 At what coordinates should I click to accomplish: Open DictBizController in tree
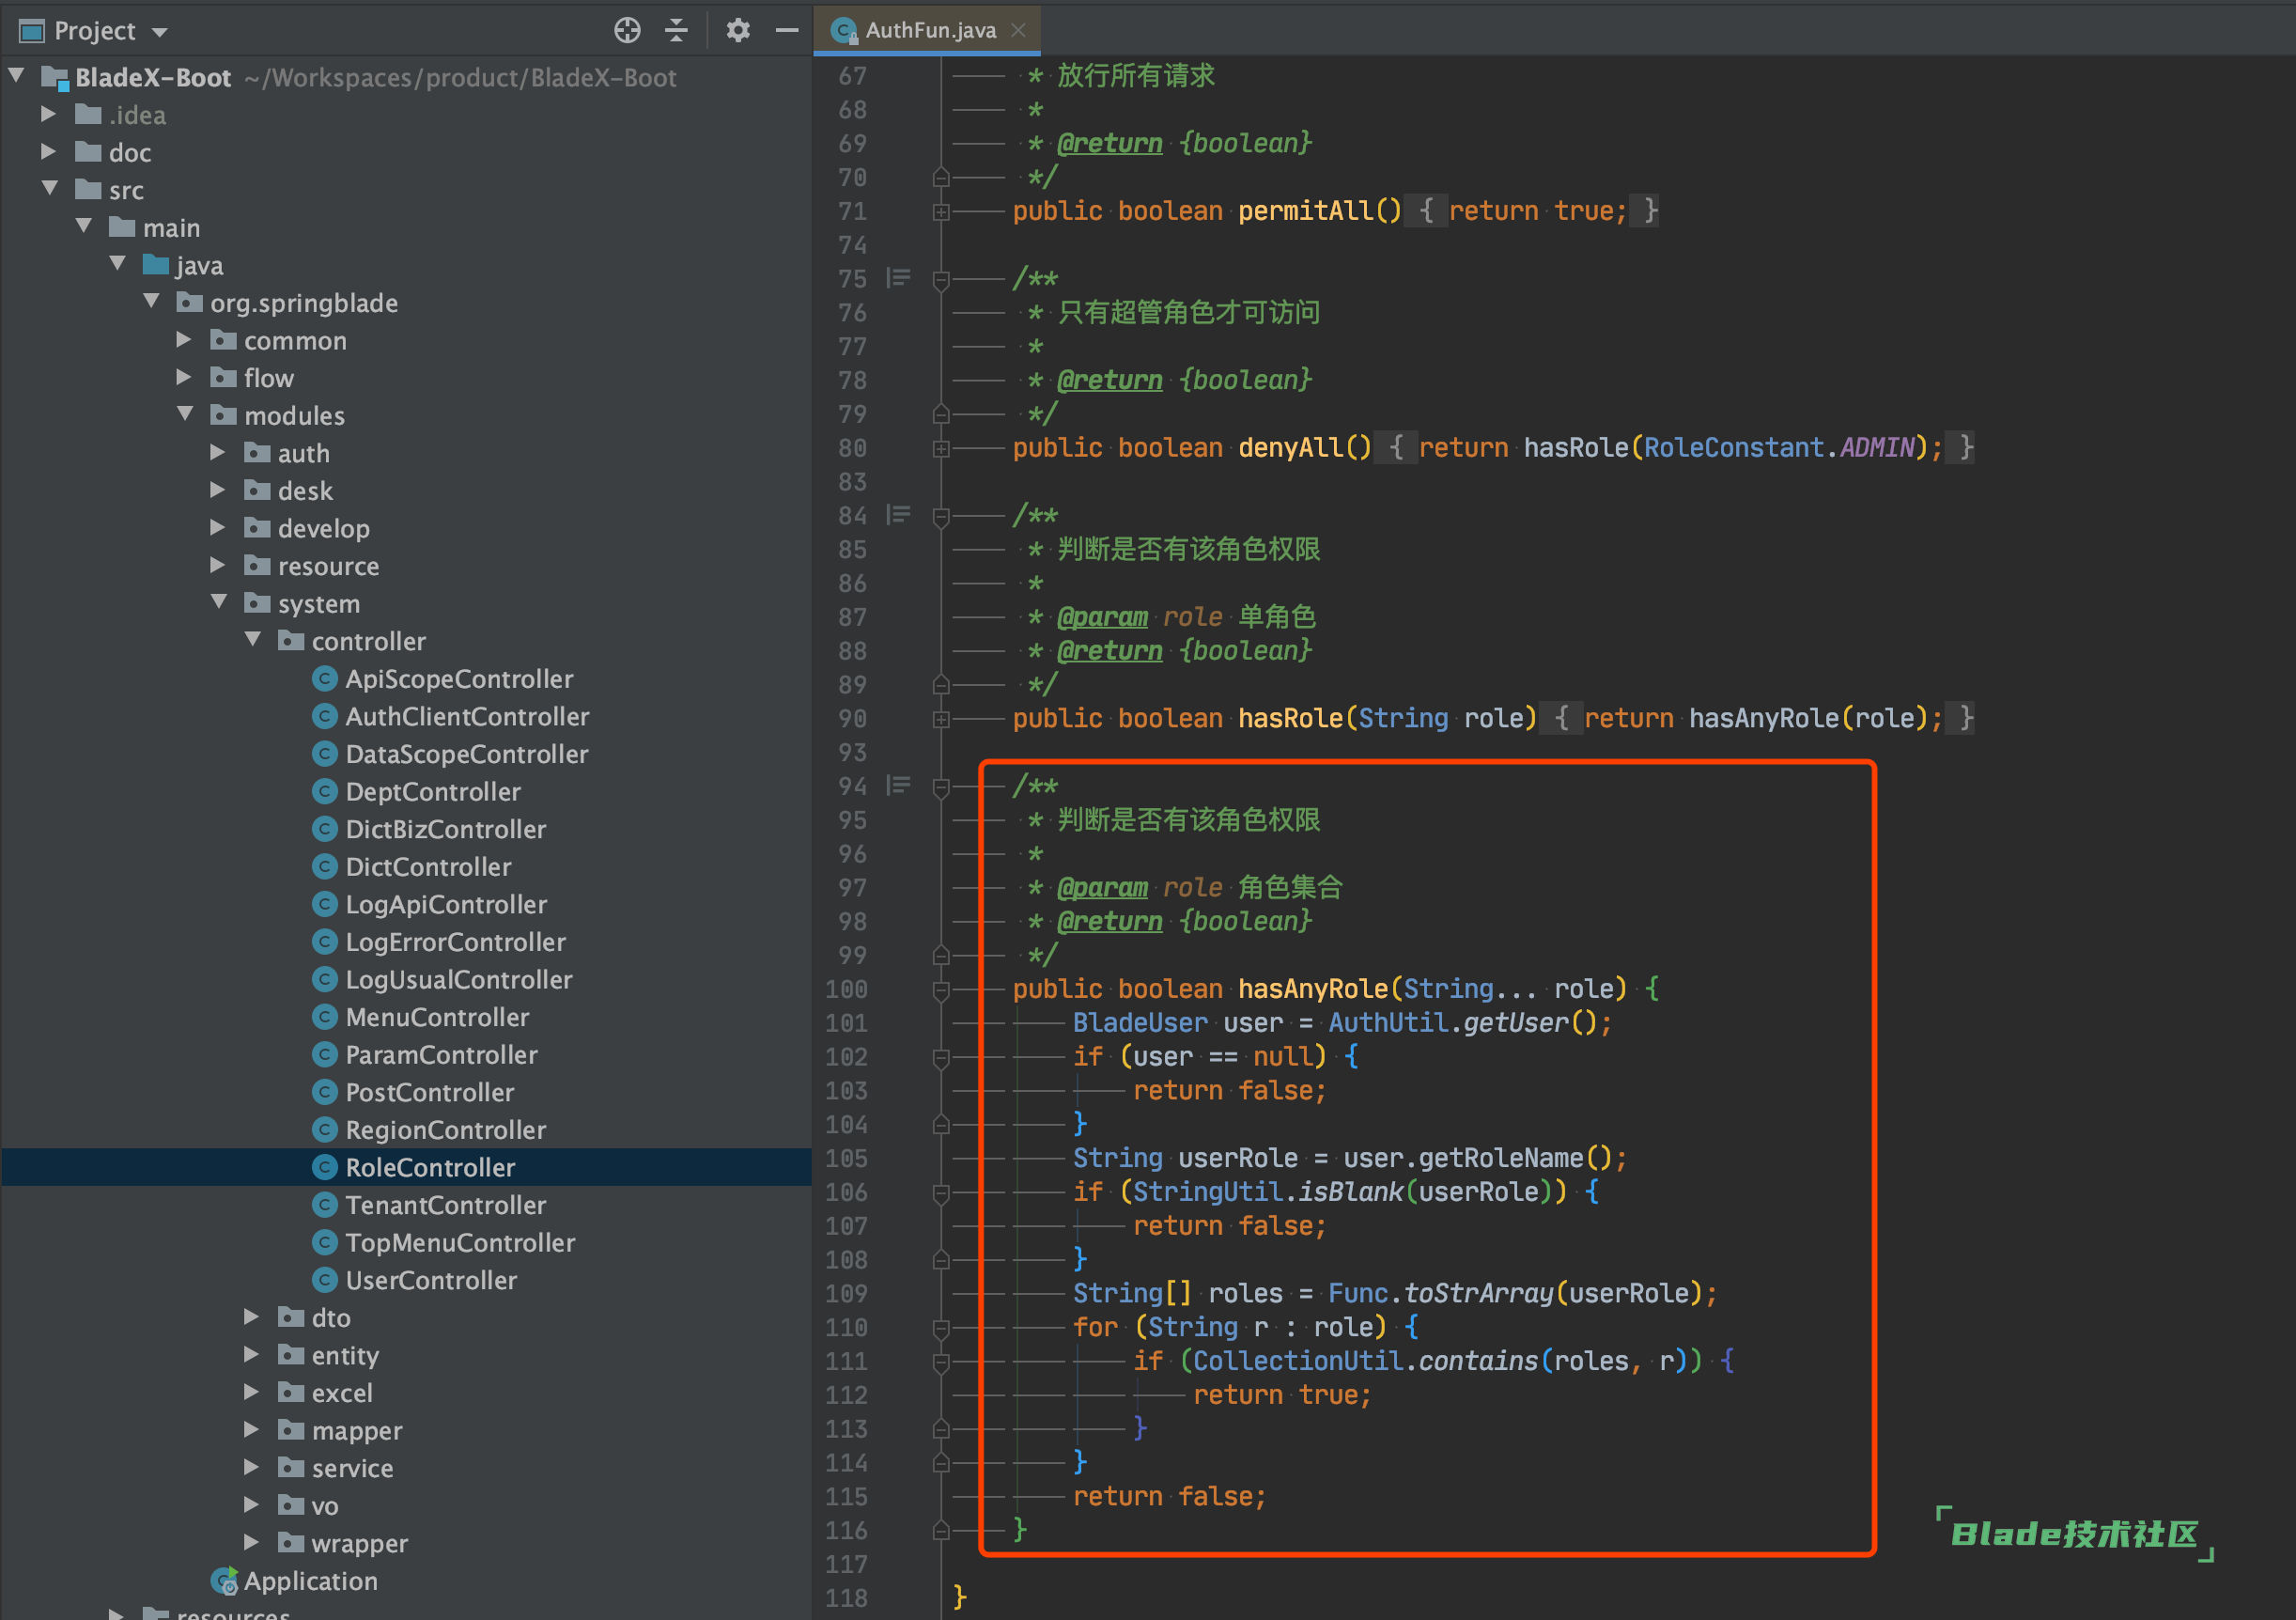(445, 829)
